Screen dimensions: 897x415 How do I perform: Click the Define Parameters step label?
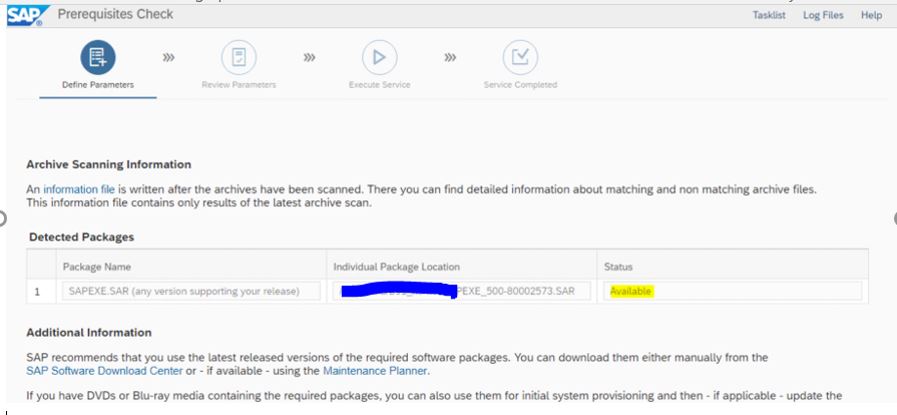pyautogui.click(x=98, y=85)
